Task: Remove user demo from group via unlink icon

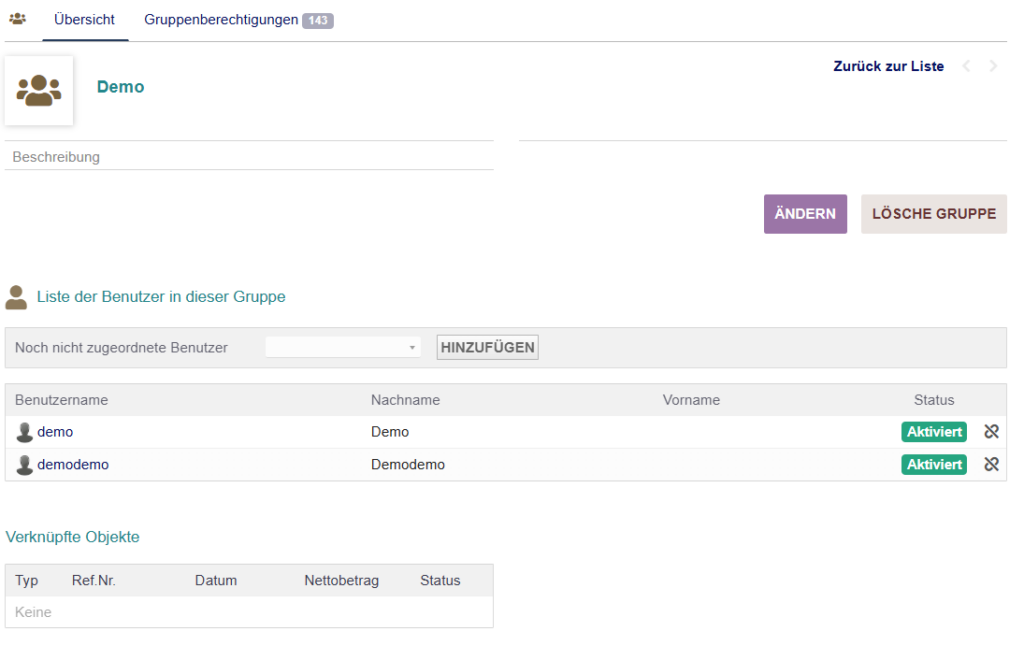Action: (x=991, y=432)
